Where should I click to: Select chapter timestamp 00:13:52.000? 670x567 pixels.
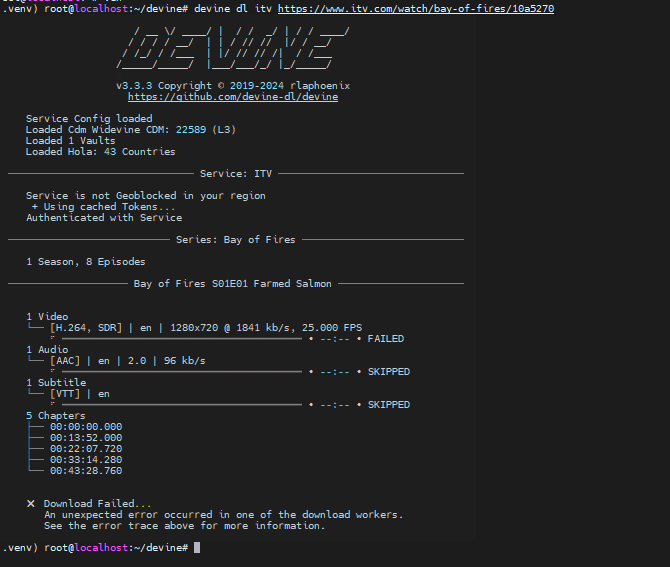click(86, 438)
